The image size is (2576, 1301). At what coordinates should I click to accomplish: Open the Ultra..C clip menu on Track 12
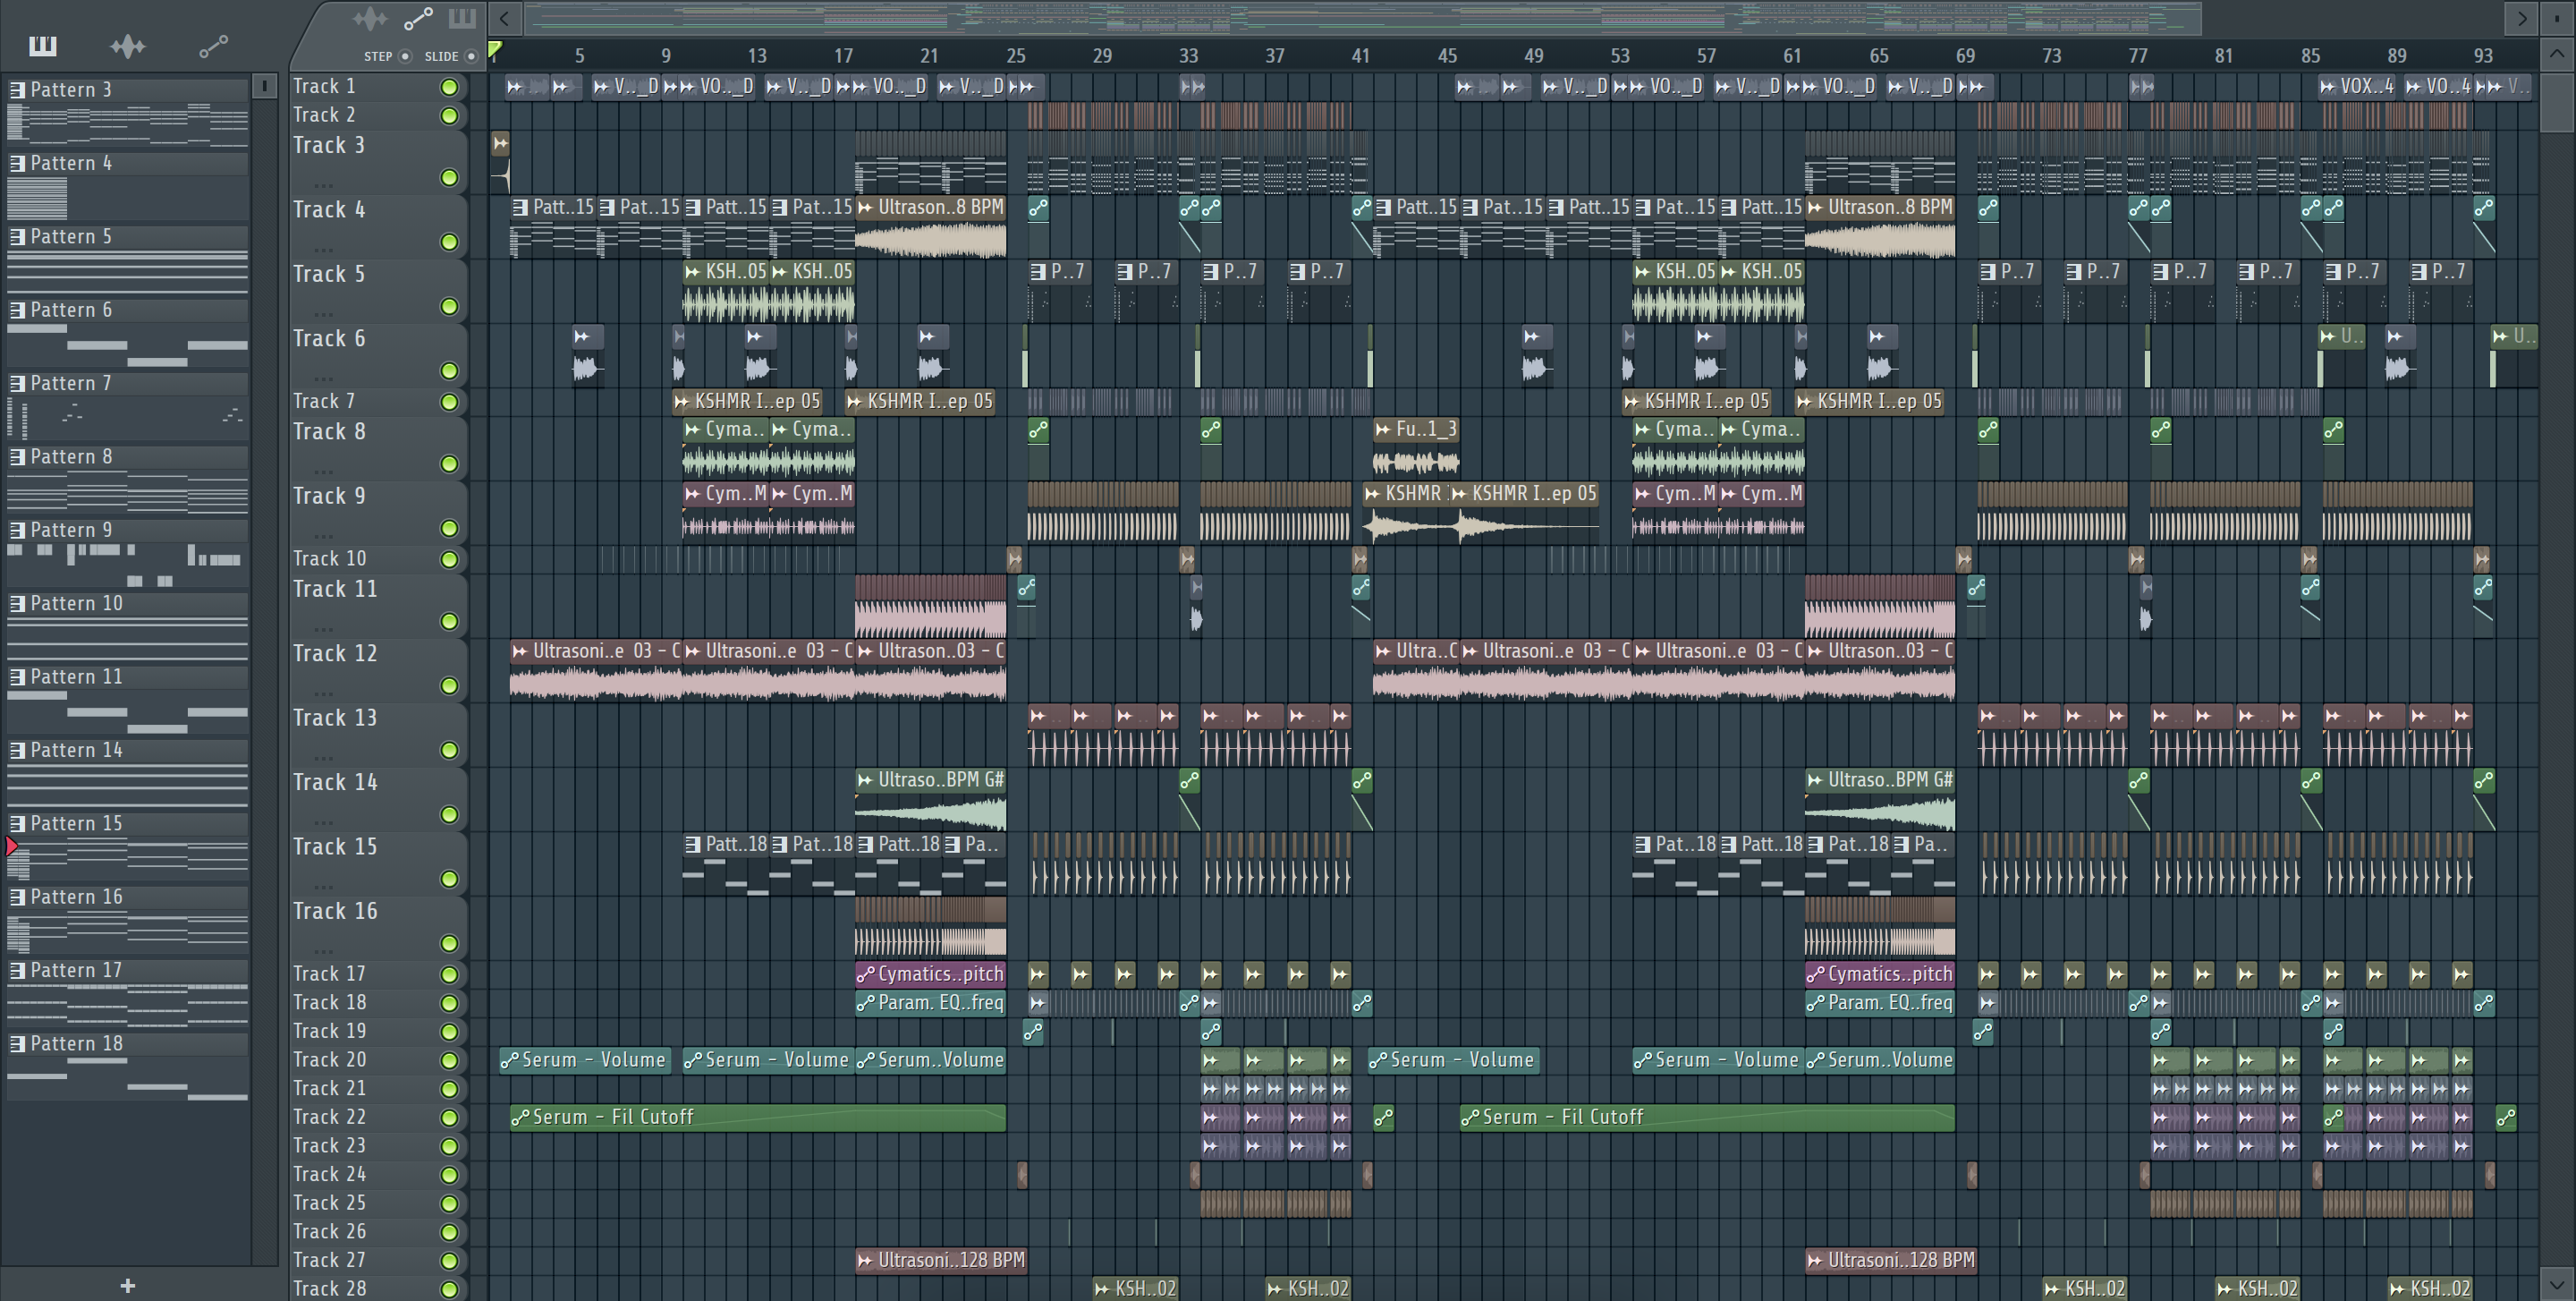(1383, 652)
